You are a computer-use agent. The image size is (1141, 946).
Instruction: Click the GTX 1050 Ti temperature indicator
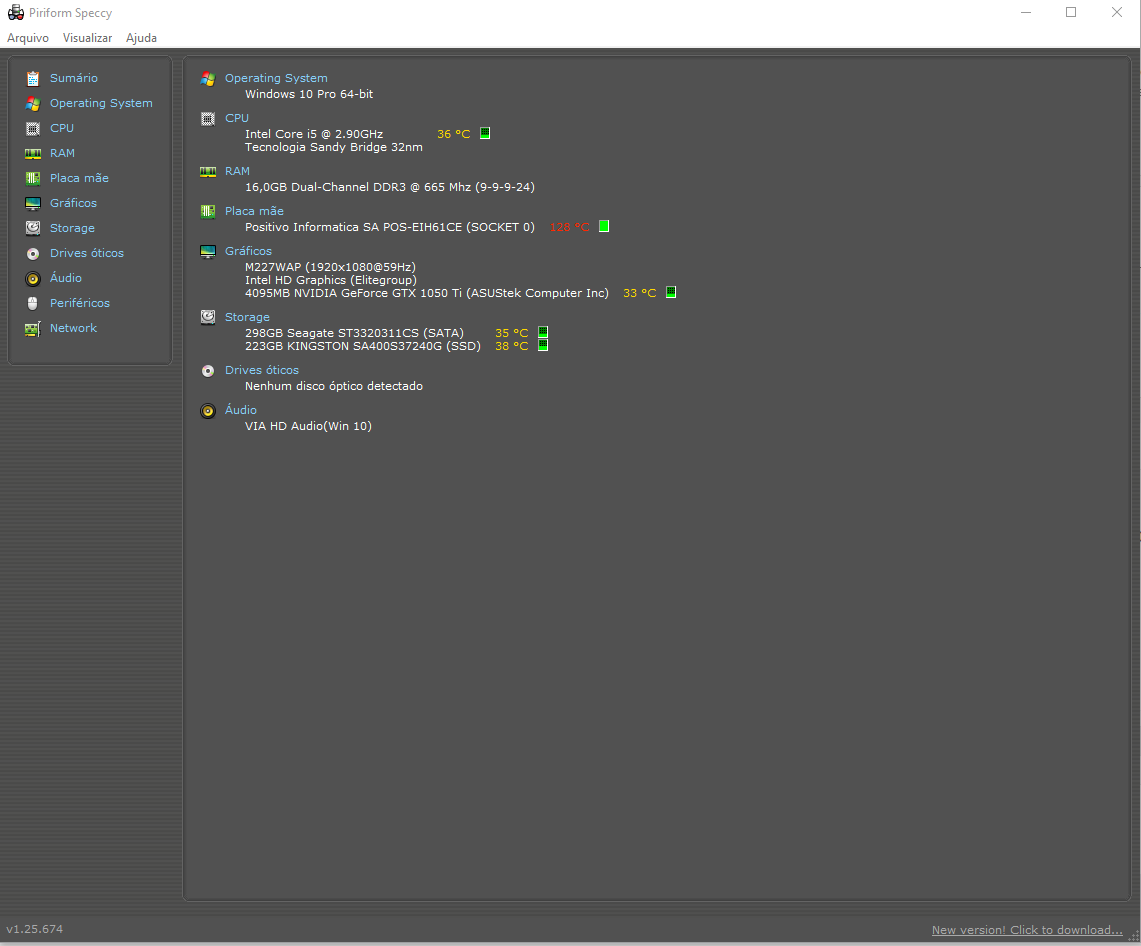tap(671, 293)
